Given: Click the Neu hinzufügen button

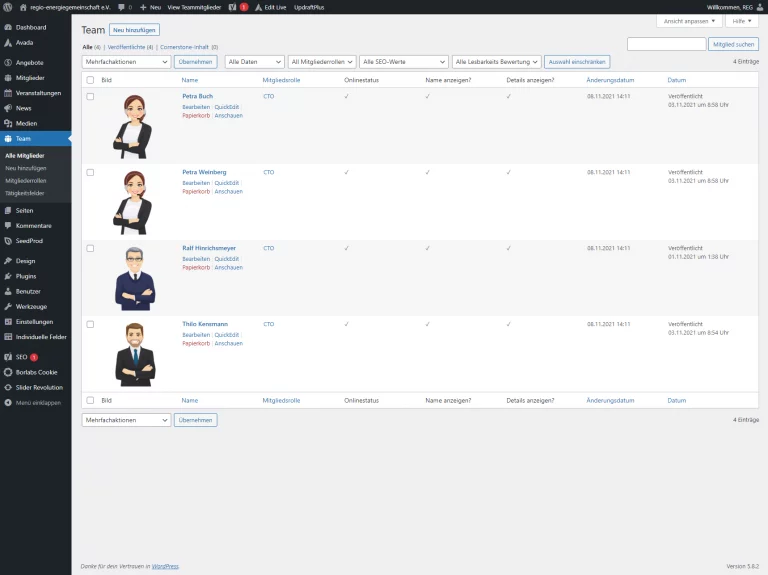Looking at the screenshot, I should pyautogui.click(x=134, y=30).
